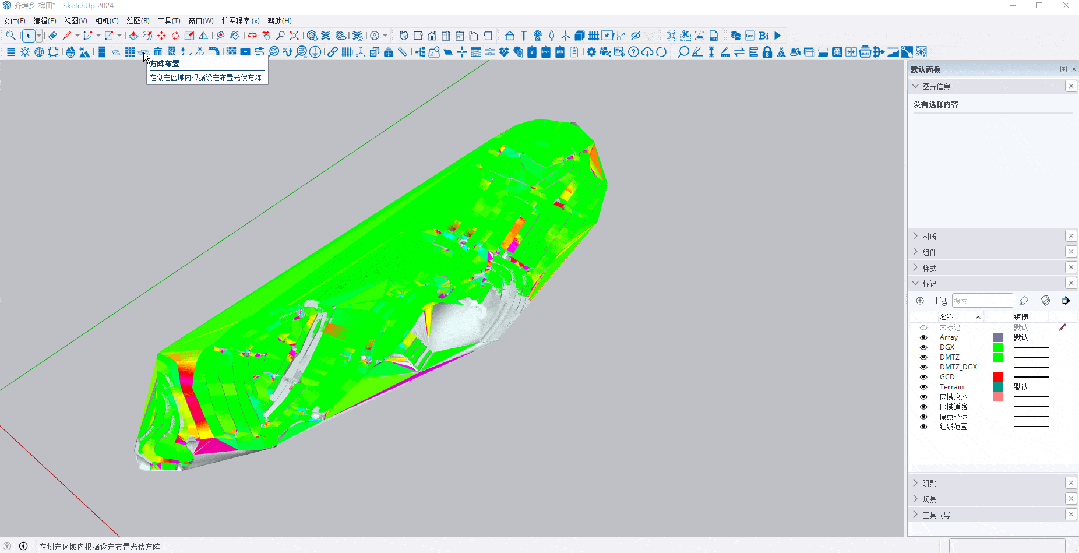Click the Add Tag Folder button
1079x553 pixels.
tap(941, 300)
